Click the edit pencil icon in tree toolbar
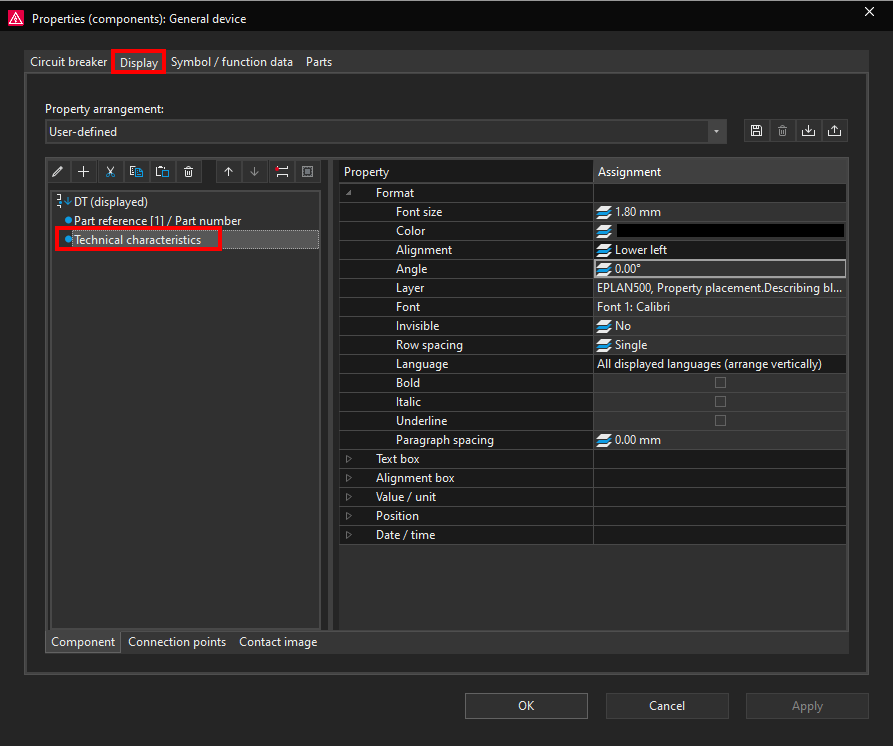This screenshot has width=893, height=746. (58, 171)
